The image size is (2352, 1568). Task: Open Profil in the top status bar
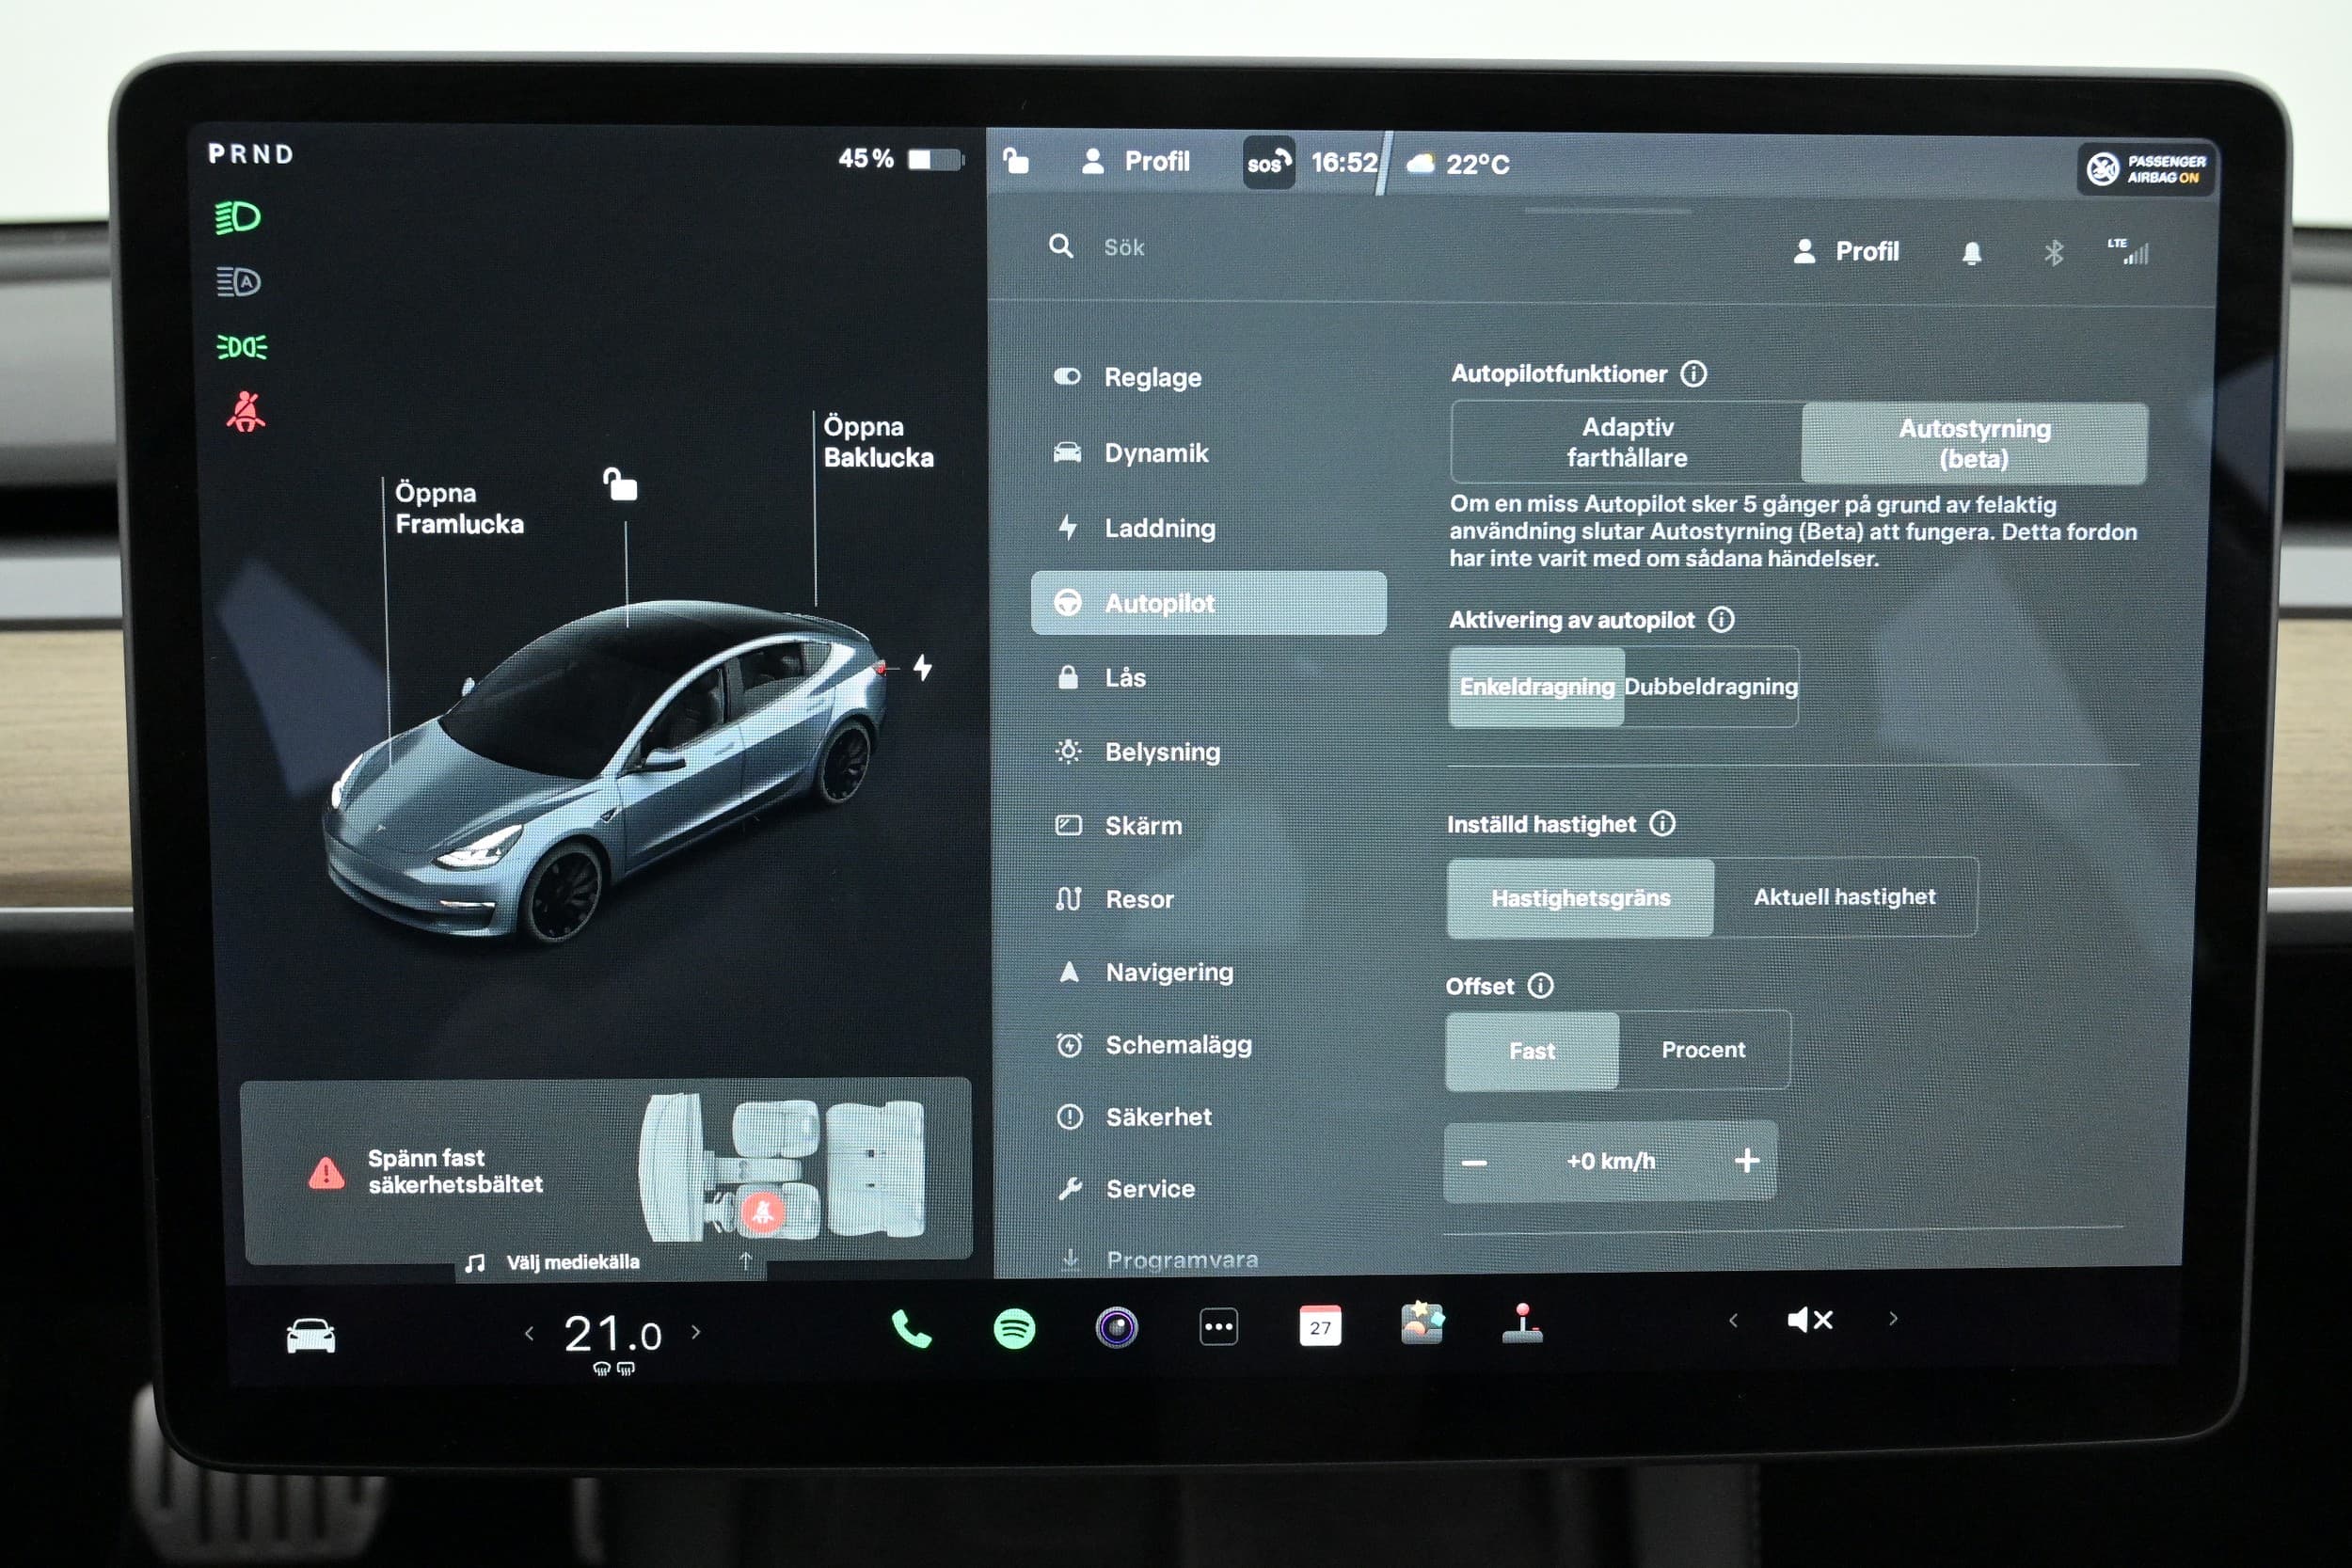pos(1136,161)
